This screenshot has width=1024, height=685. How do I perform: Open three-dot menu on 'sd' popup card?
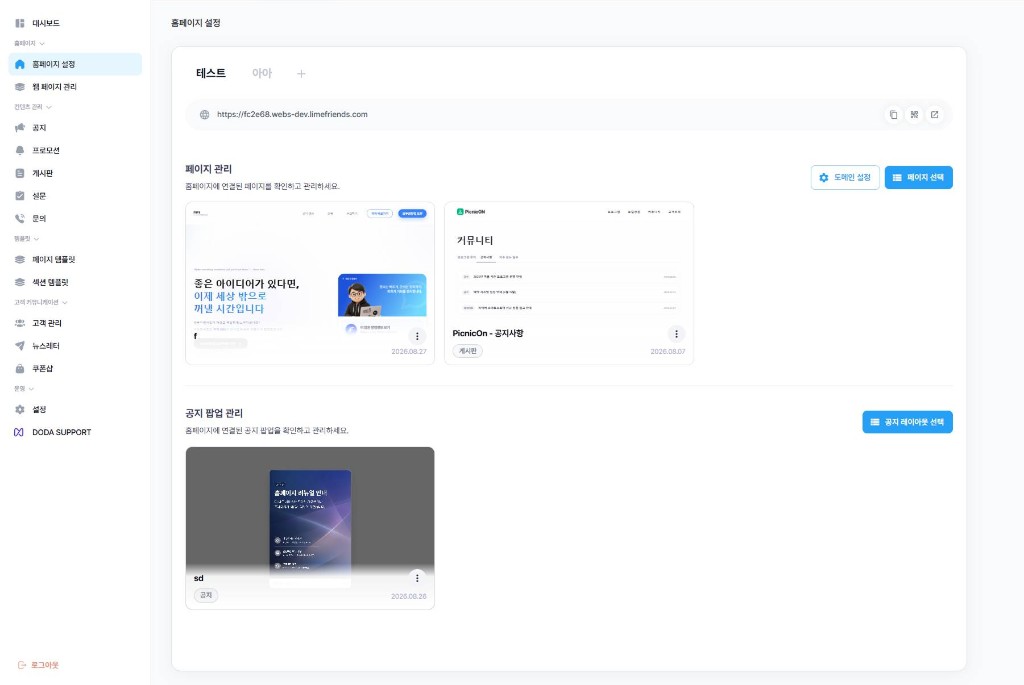tap(417, 578)
